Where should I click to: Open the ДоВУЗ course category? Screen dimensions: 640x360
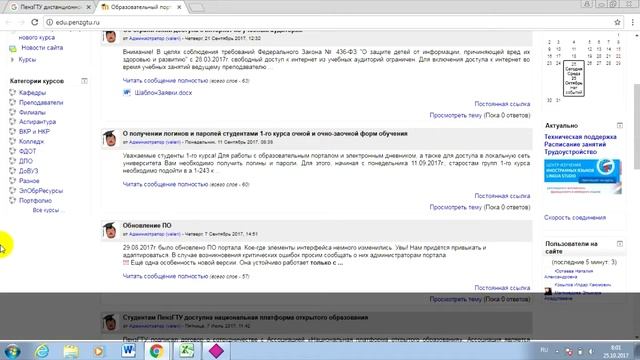click(29, 171)
